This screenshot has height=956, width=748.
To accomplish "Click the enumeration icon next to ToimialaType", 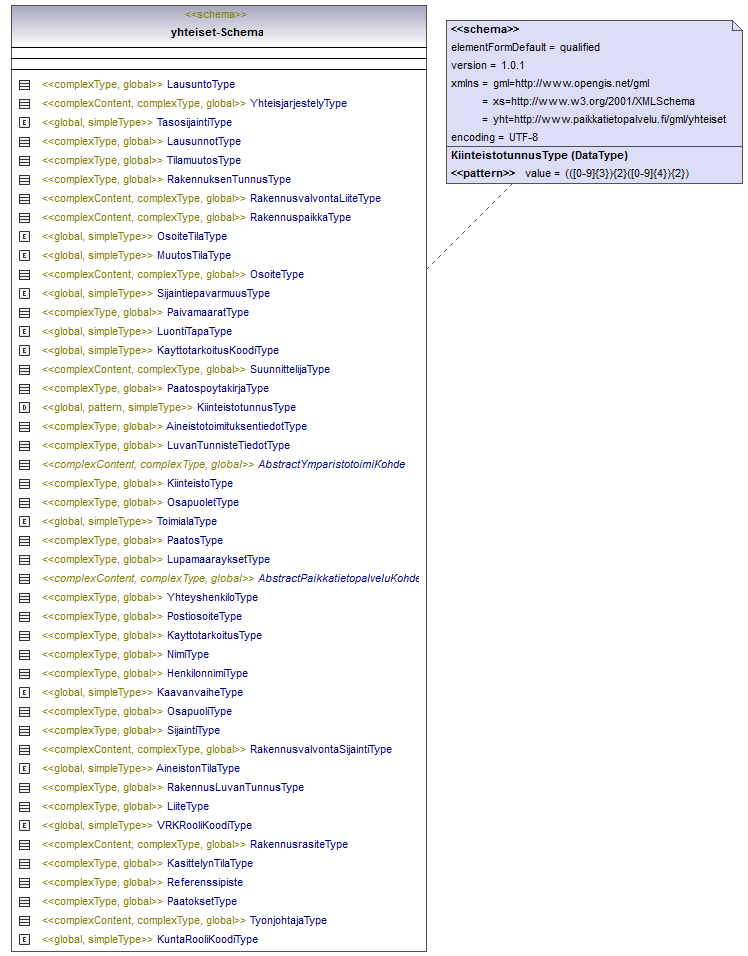I will (25, 522).
